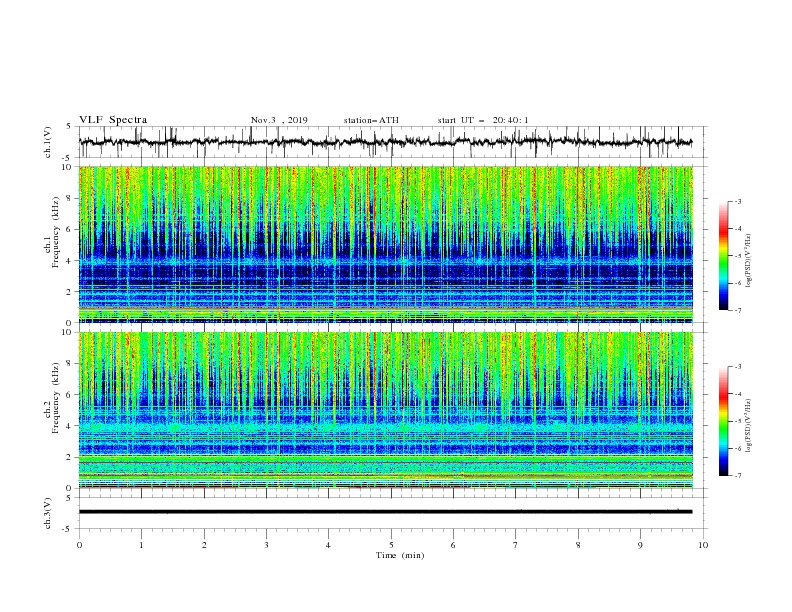
Task: Click the "-3" label on upper color bar
Action: click(738, 202)
